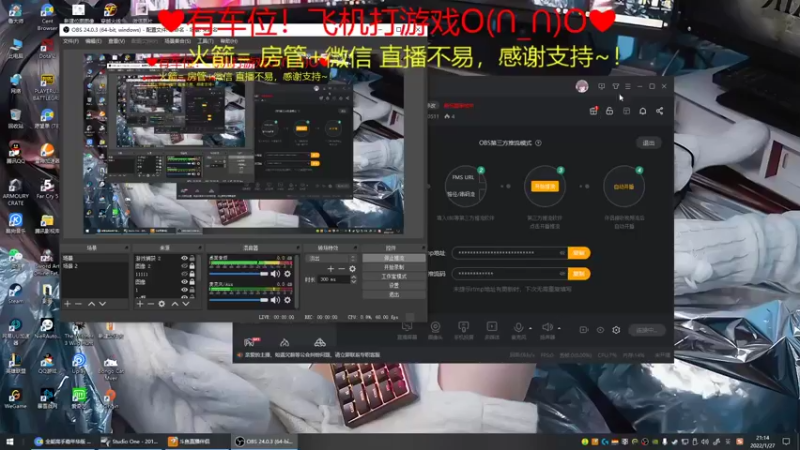
Task: Click the padlock icon in Douyu header
Action: (609, 111)
